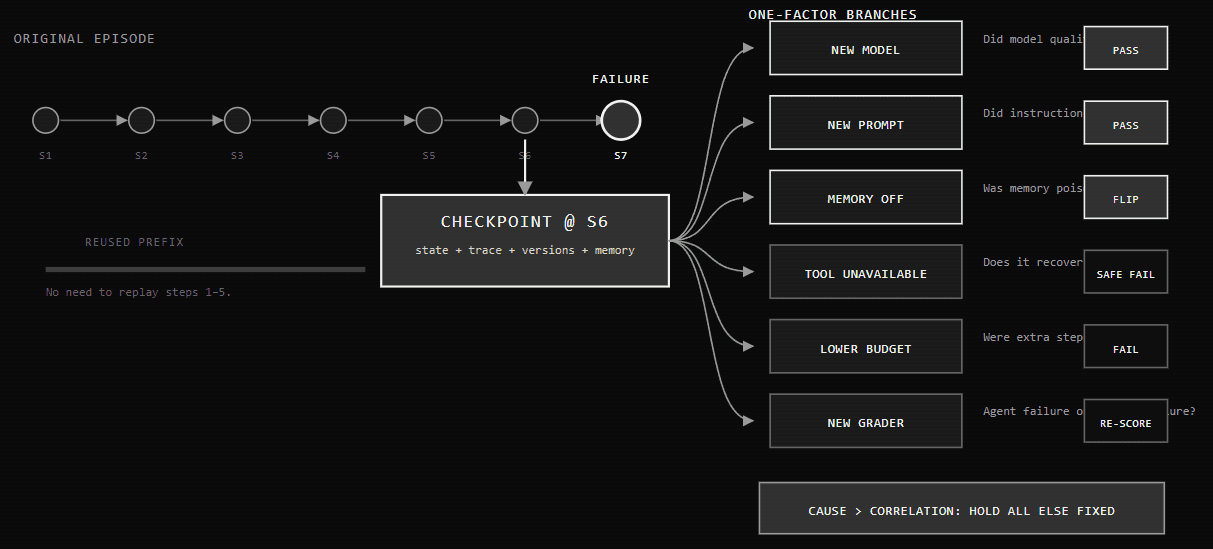Viewport: 1213px width, 549px height.
Task: Select the Tool Unavailable branch
Action: pos(866,272)
